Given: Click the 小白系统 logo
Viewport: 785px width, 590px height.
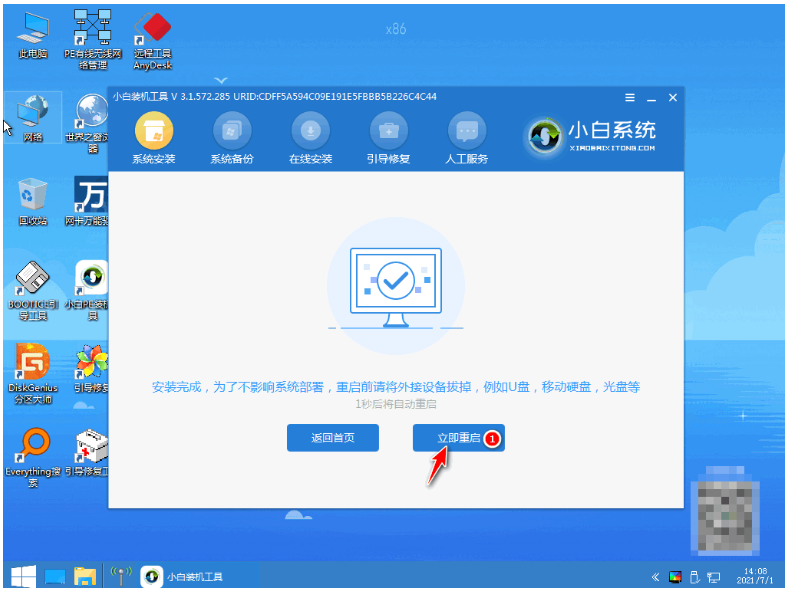Looking at the screenshot, I should coord(594,135).
